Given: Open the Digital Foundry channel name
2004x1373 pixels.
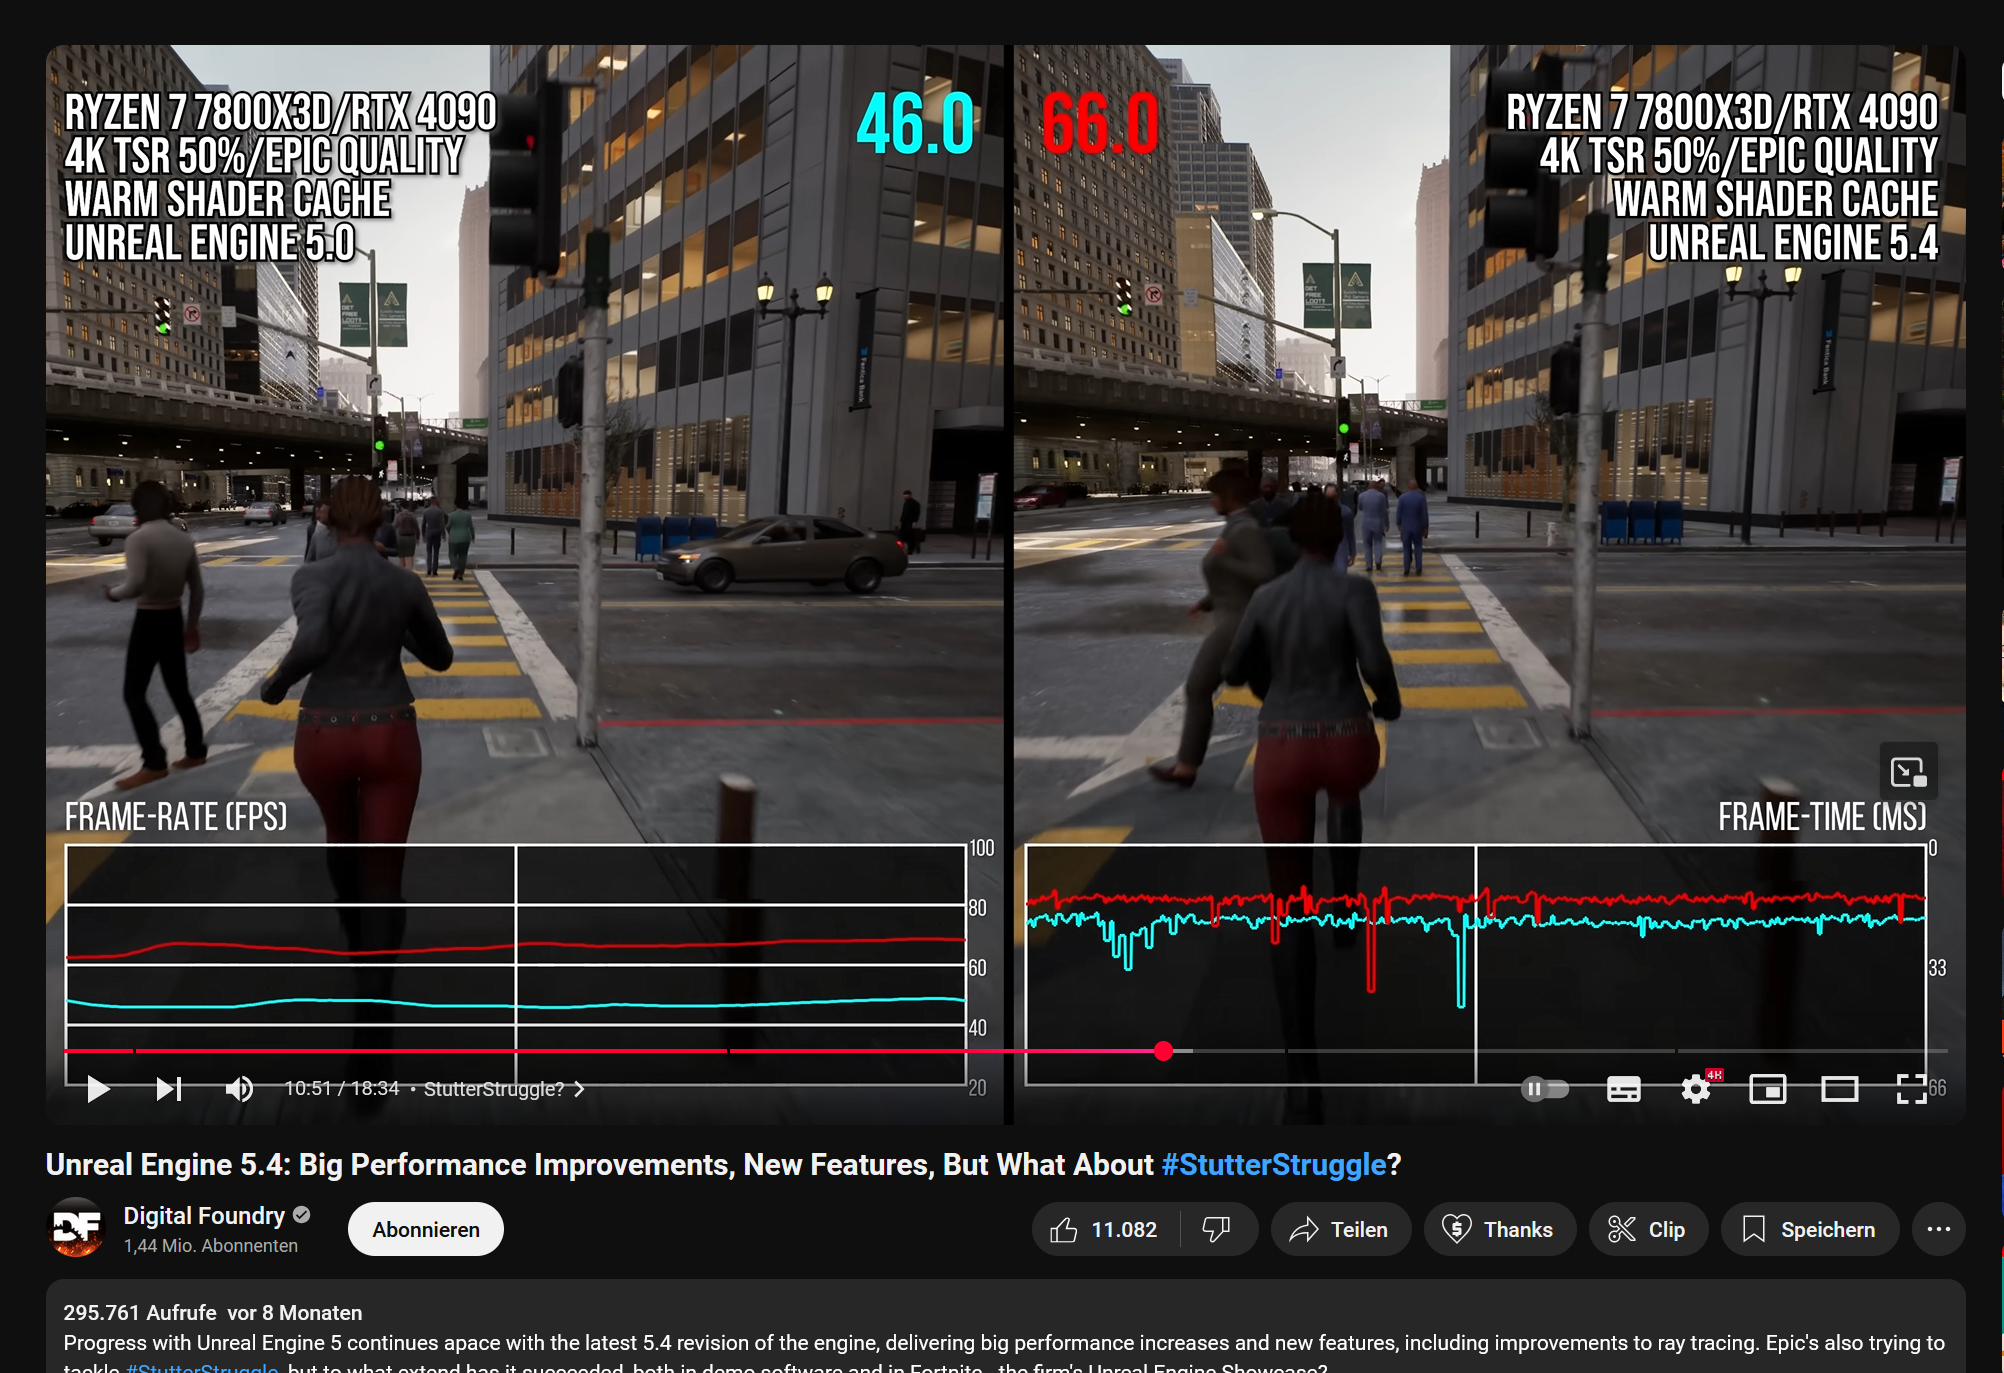Looking at the screenshot, I should click(203, 1216).
